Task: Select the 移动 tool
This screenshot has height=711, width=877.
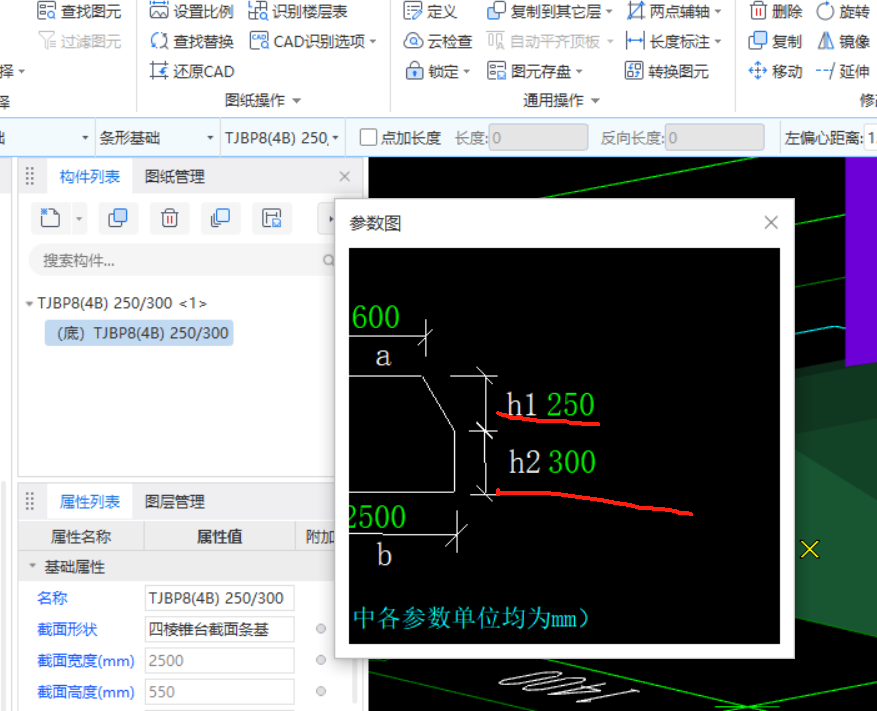Action: (775, 72)
